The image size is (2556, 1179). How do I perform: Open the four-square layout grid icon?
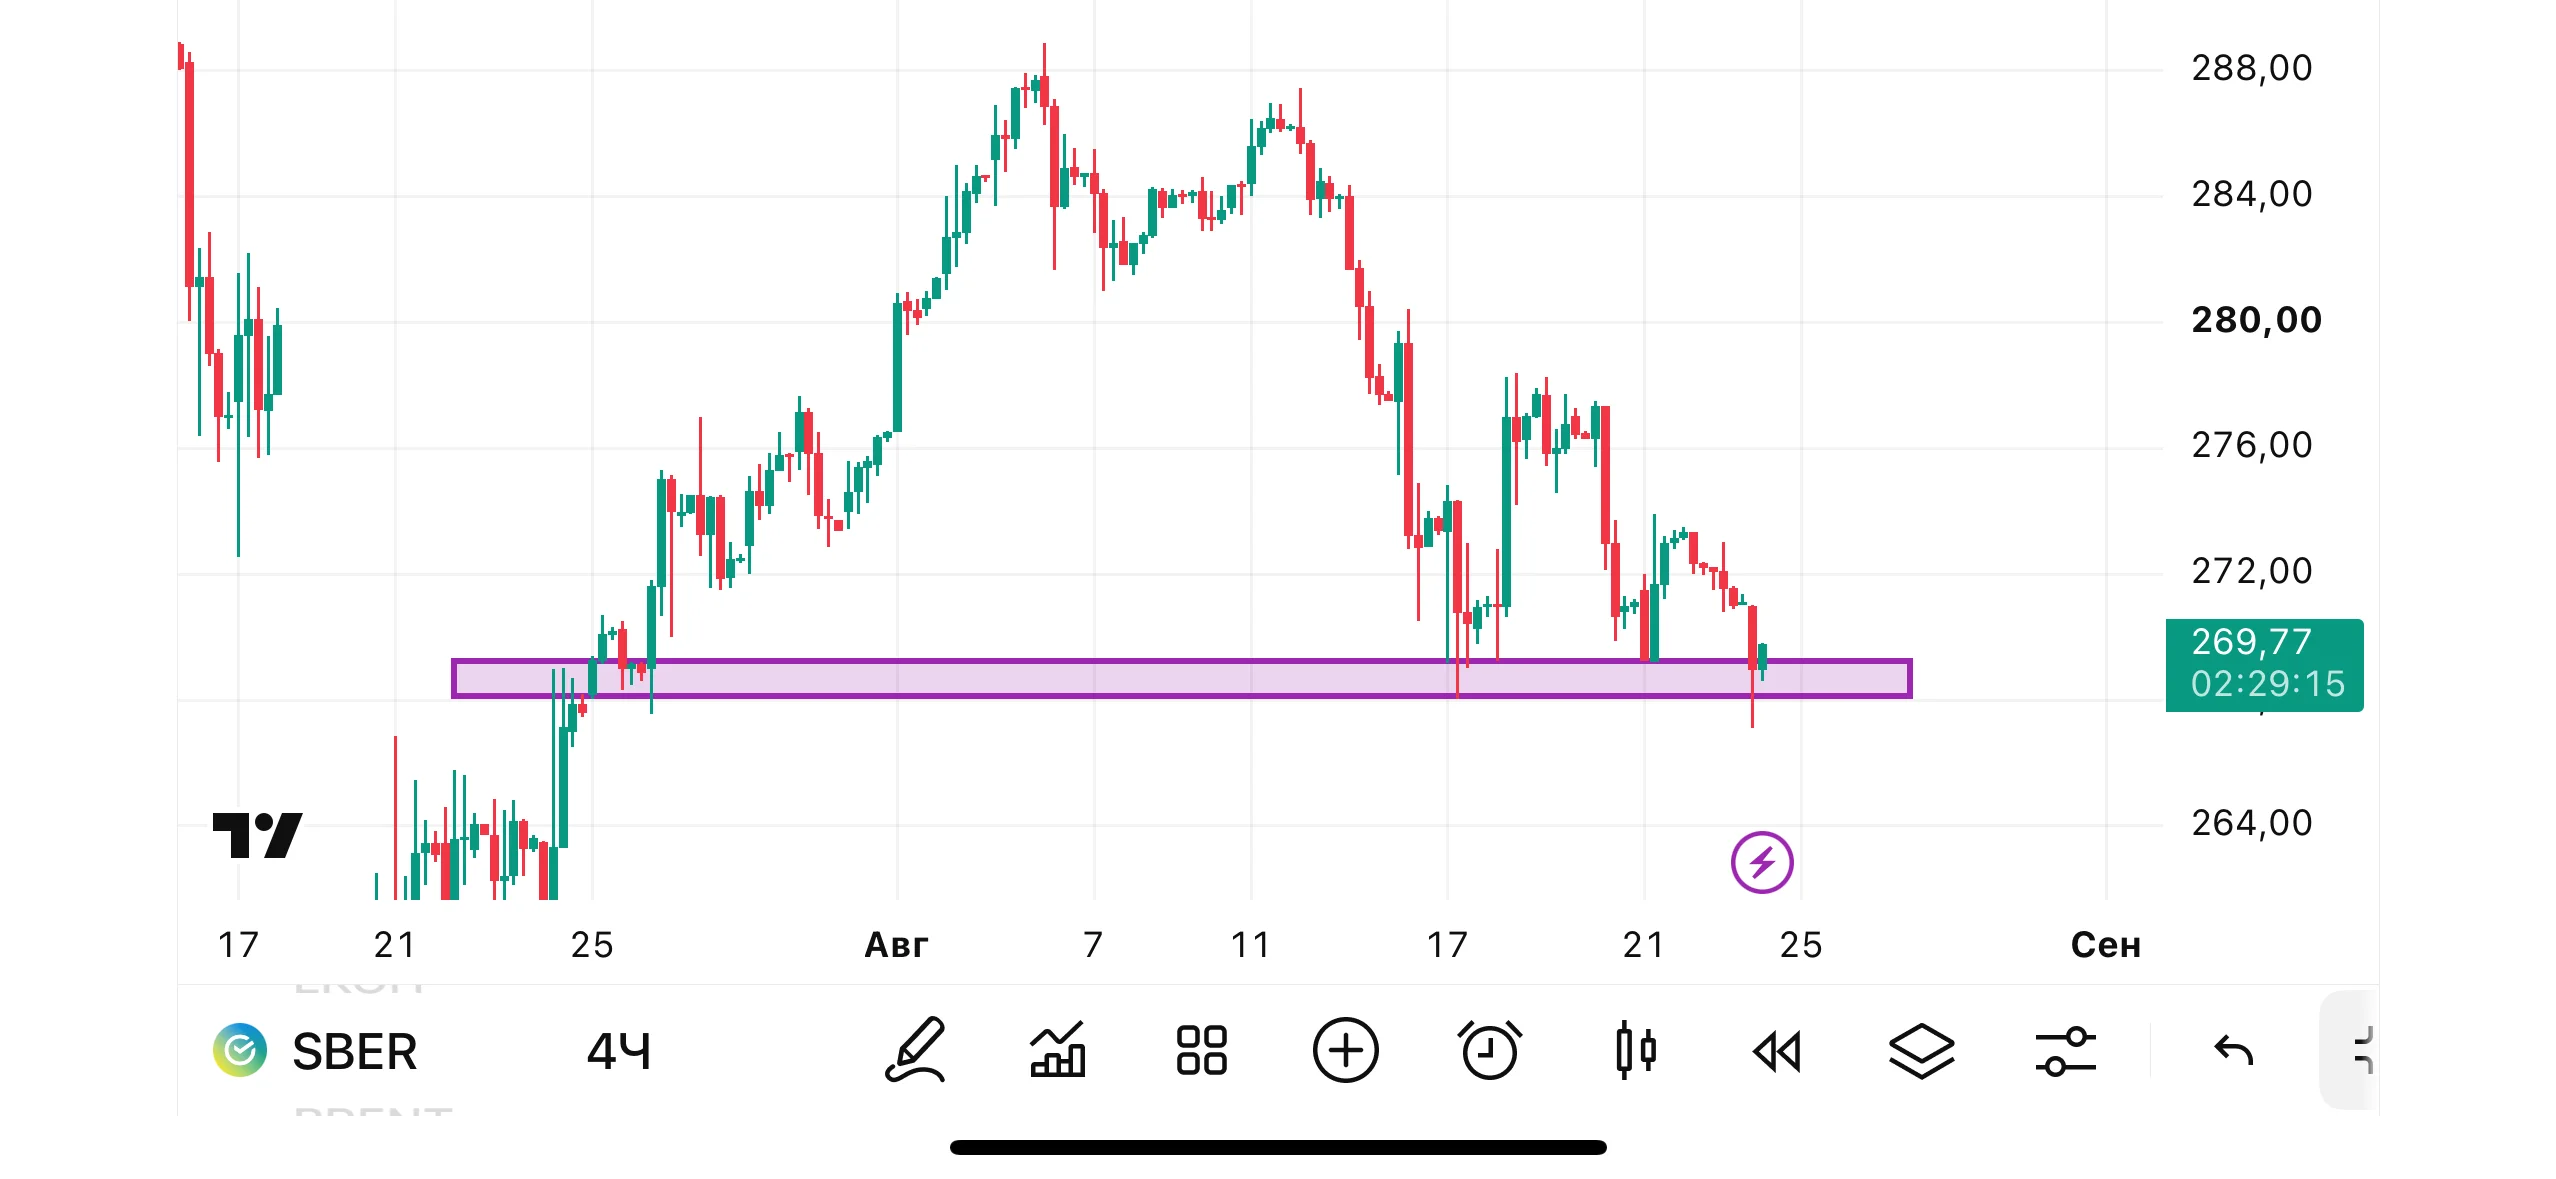click(x=1201, y=1050)
